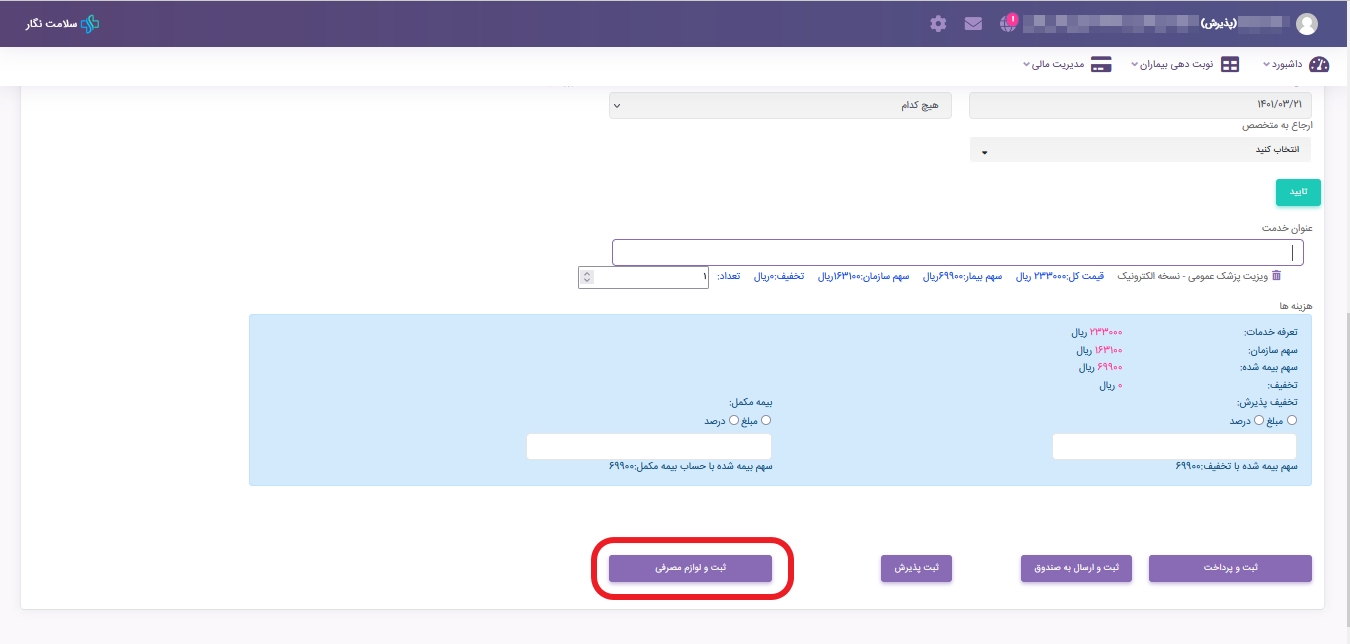Image resolution: width=1350 pixels, height=644 pixels.
Task: Click the ثبت و پرداخت button
Action: pyautogui.click(x=1230, y=568)
